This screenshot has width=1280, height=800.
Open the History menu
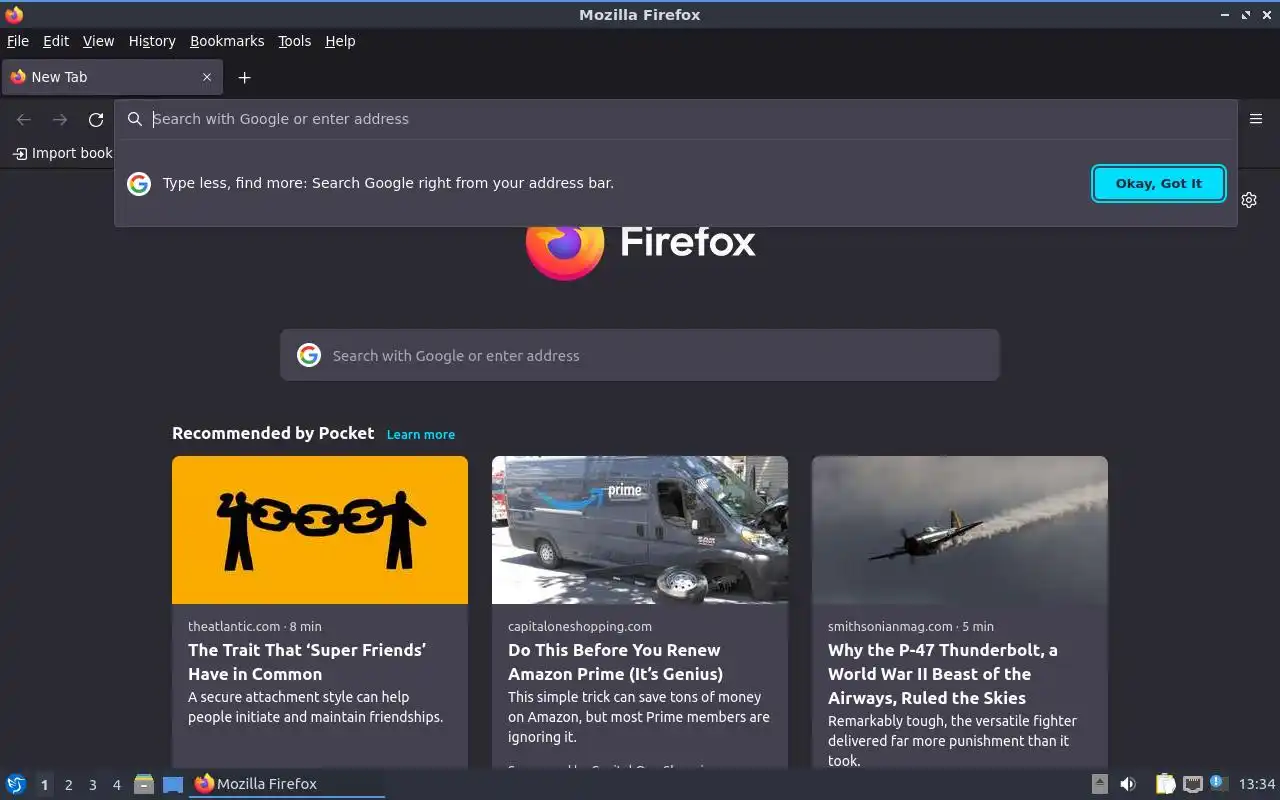[x=152, y=41]
